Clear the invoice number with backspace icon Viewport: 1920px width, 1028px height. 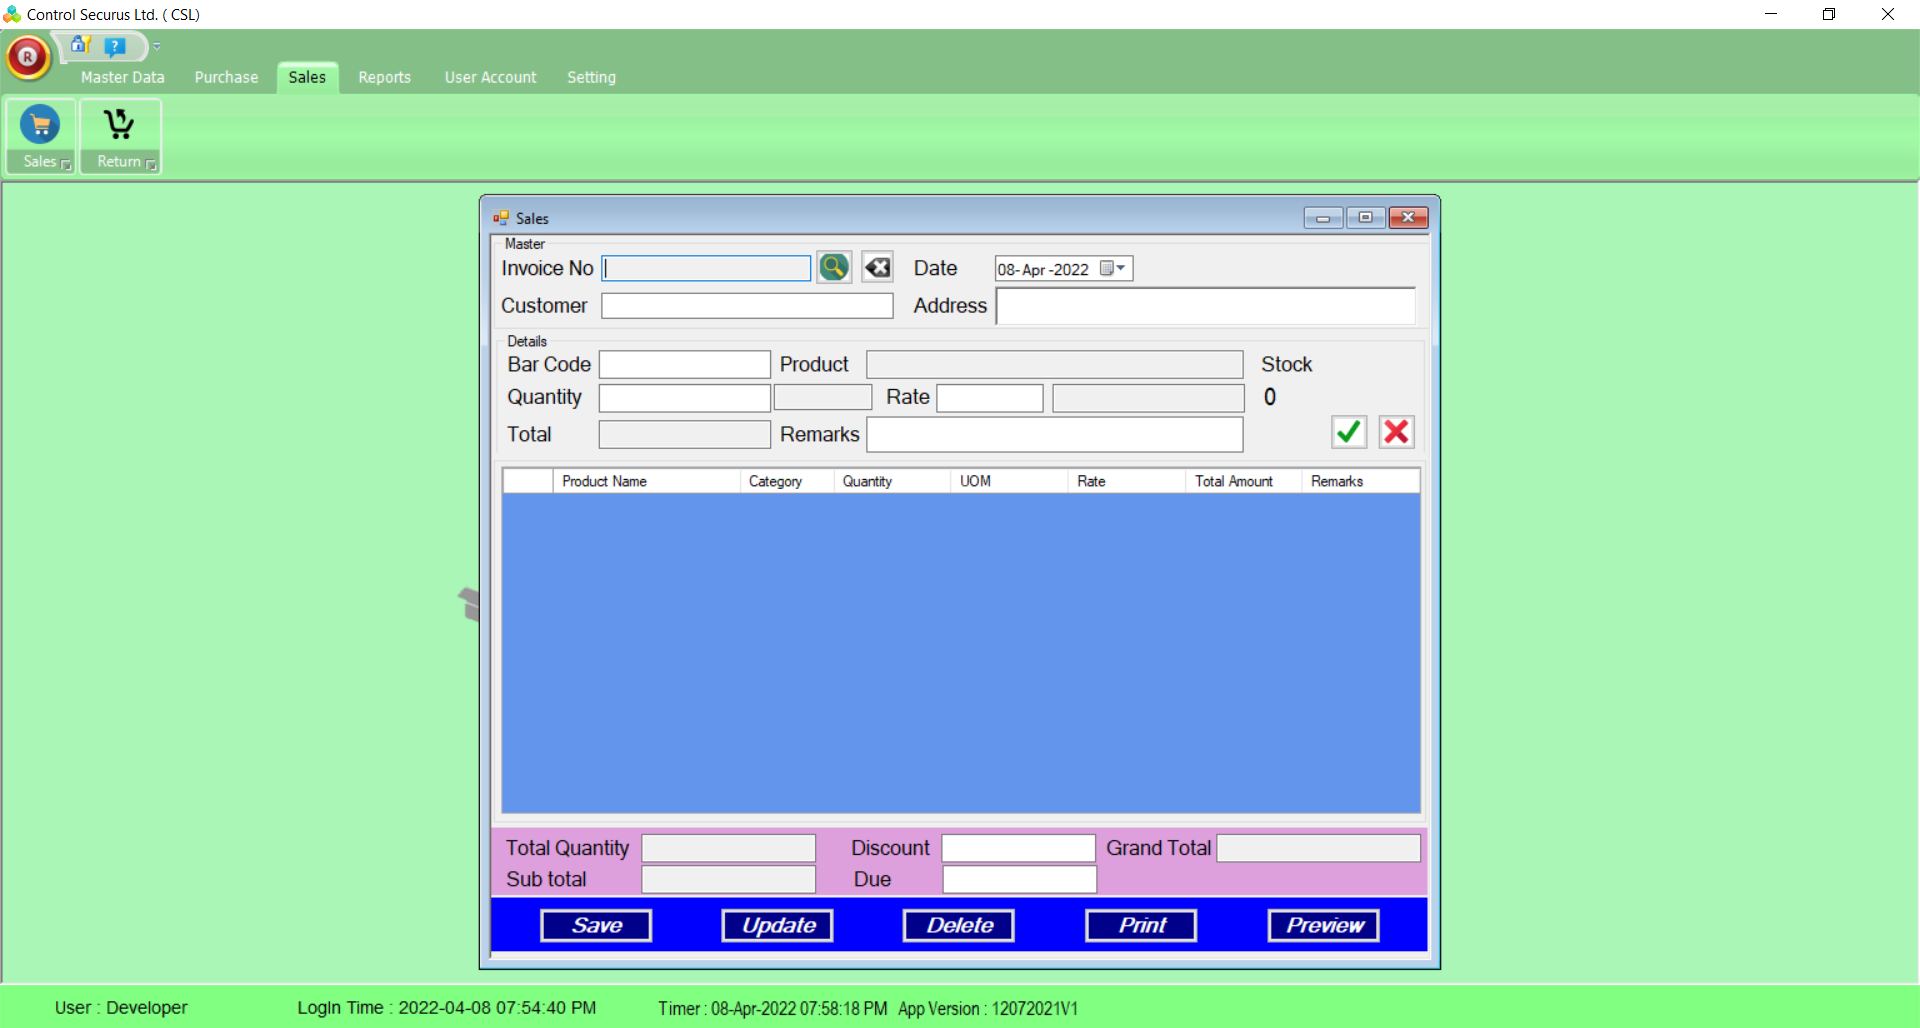877,267
